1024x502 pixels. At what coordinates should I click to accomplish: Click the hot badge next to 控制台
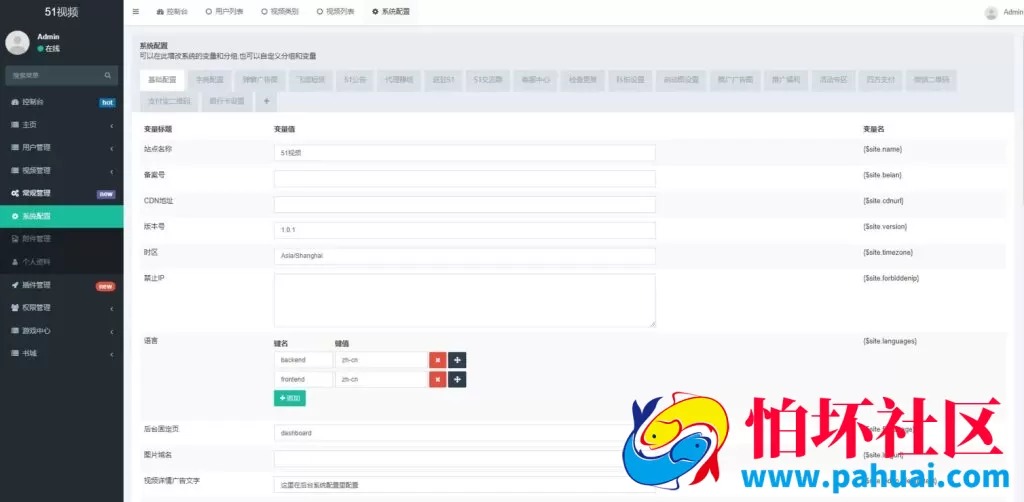point(108,102)
